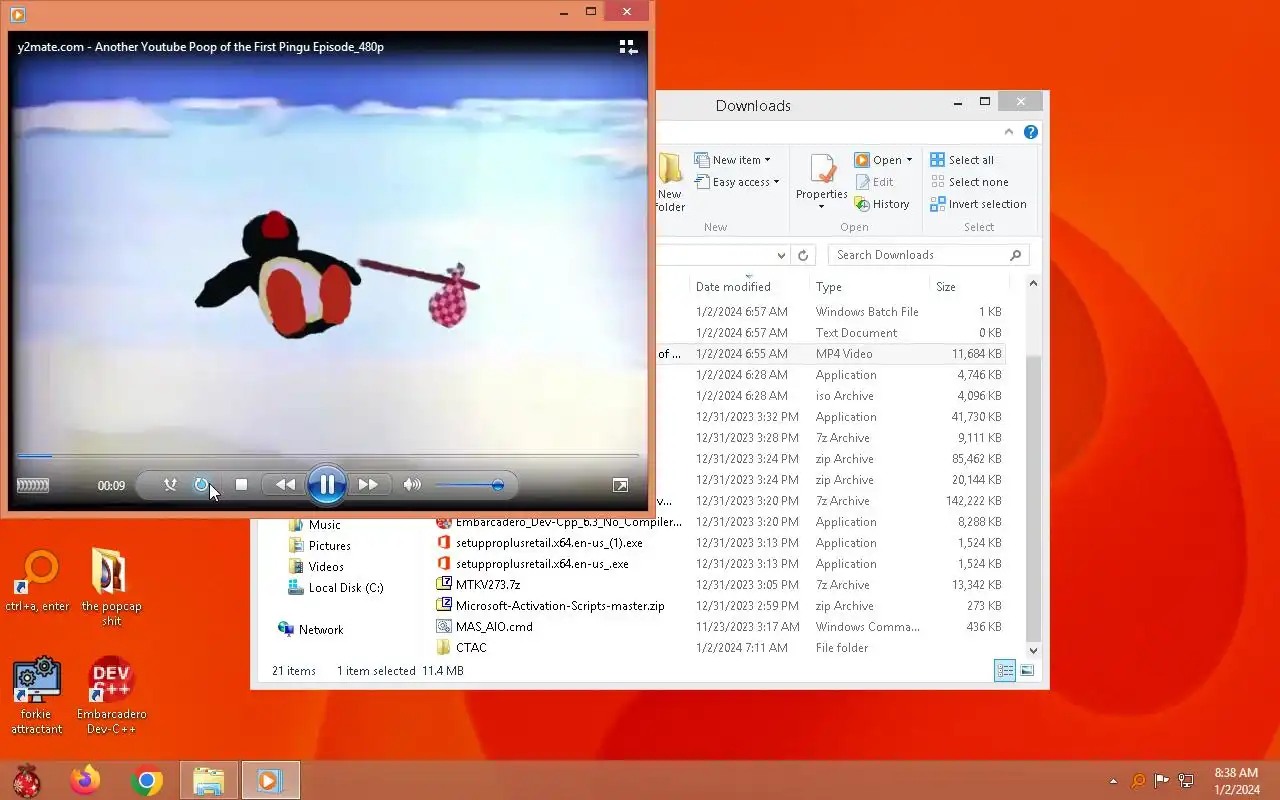Click the media player taskbar button
Viewport: 1280px width, 800px height.
[270, 780]
